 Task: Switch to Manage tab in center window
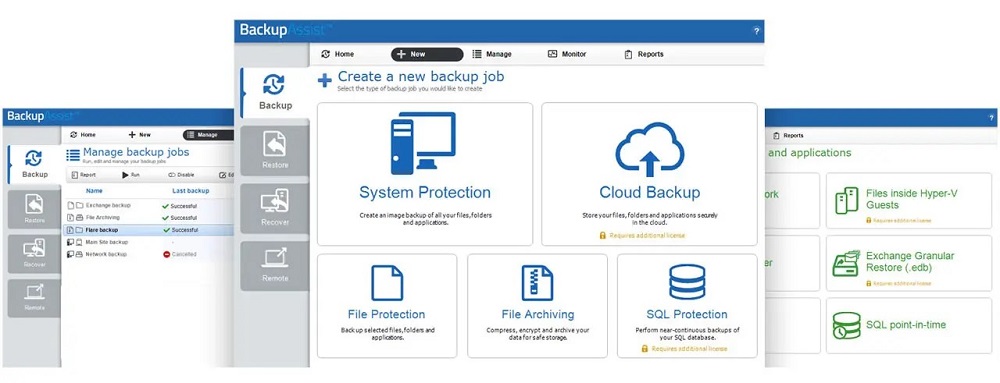pyautogui.click(x=492, y=54)
